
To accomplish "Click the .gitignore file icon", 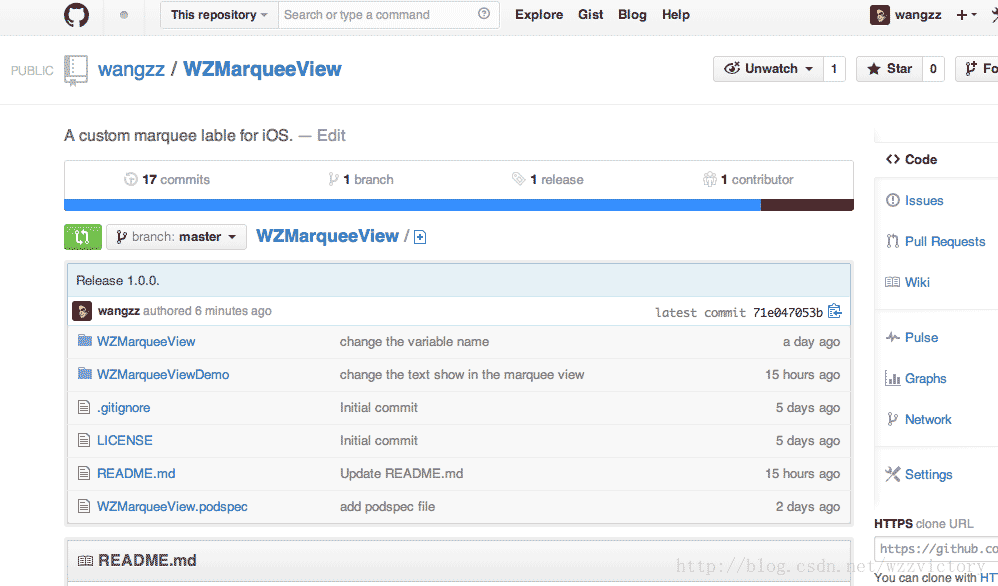I will pos(83,407).
